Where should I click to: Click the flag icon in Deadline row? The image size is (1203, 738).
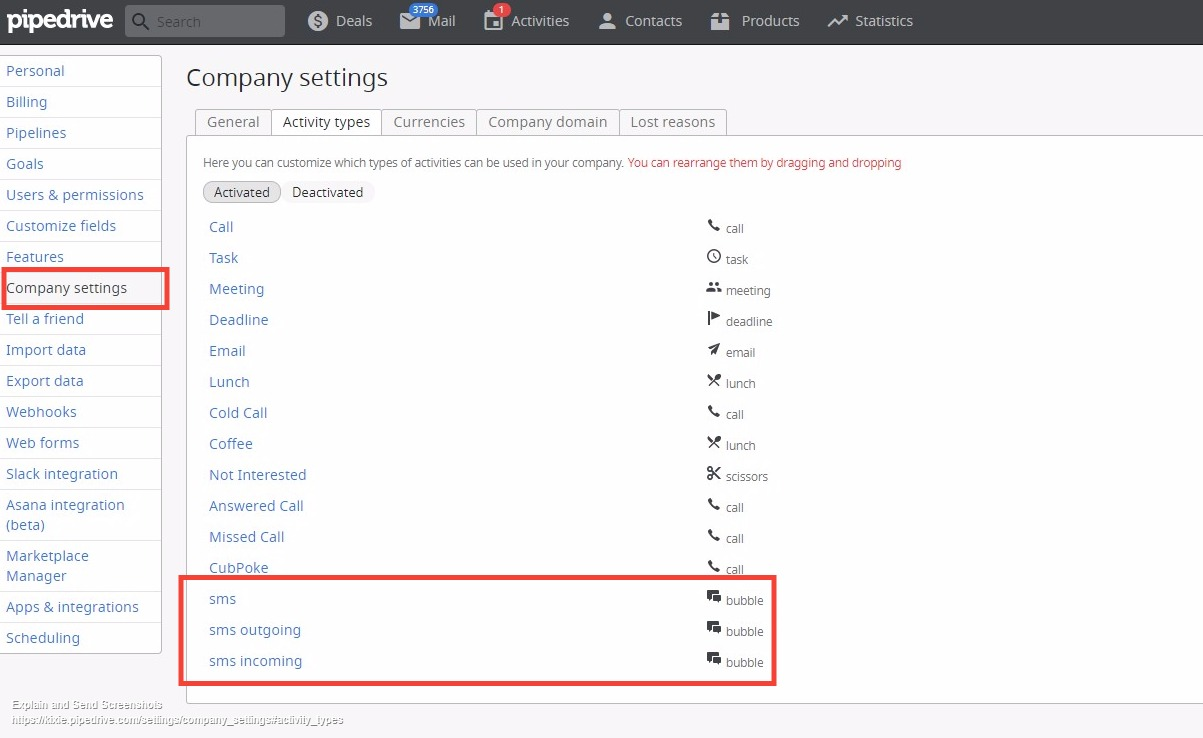[713, 320]
